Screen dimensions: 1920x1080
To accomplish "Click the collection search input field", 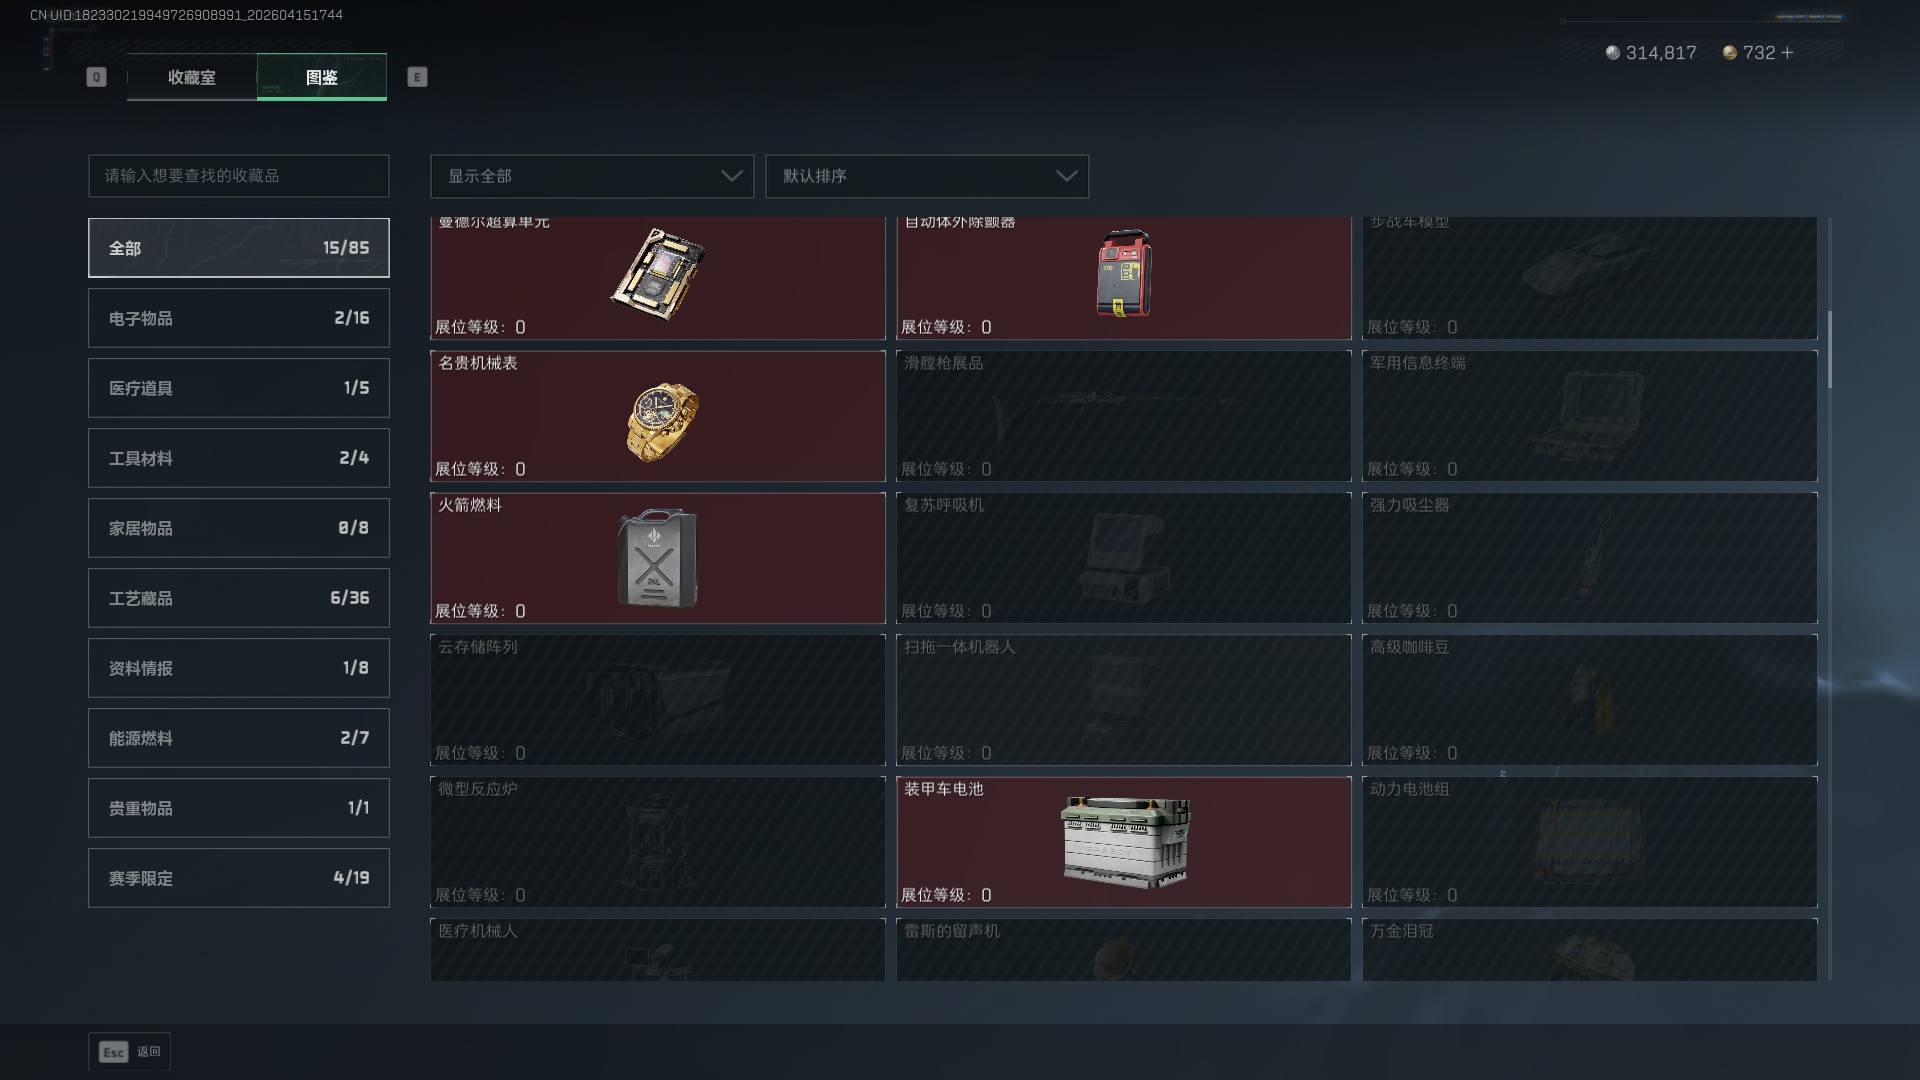I will [239, 176].
